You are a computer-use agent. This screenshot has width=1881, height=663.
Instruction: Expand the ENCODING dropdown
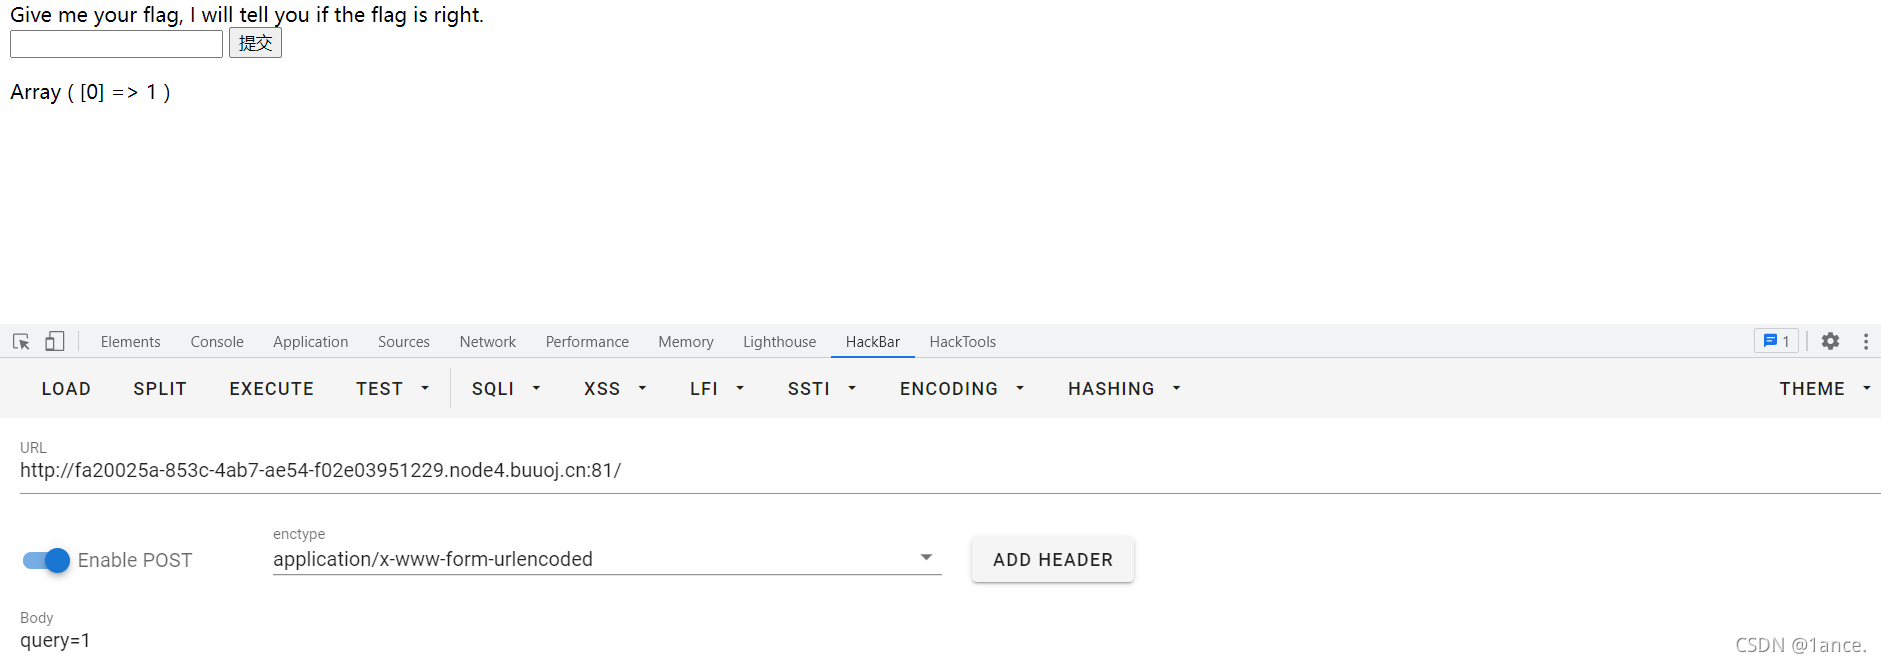click(962, 388)
